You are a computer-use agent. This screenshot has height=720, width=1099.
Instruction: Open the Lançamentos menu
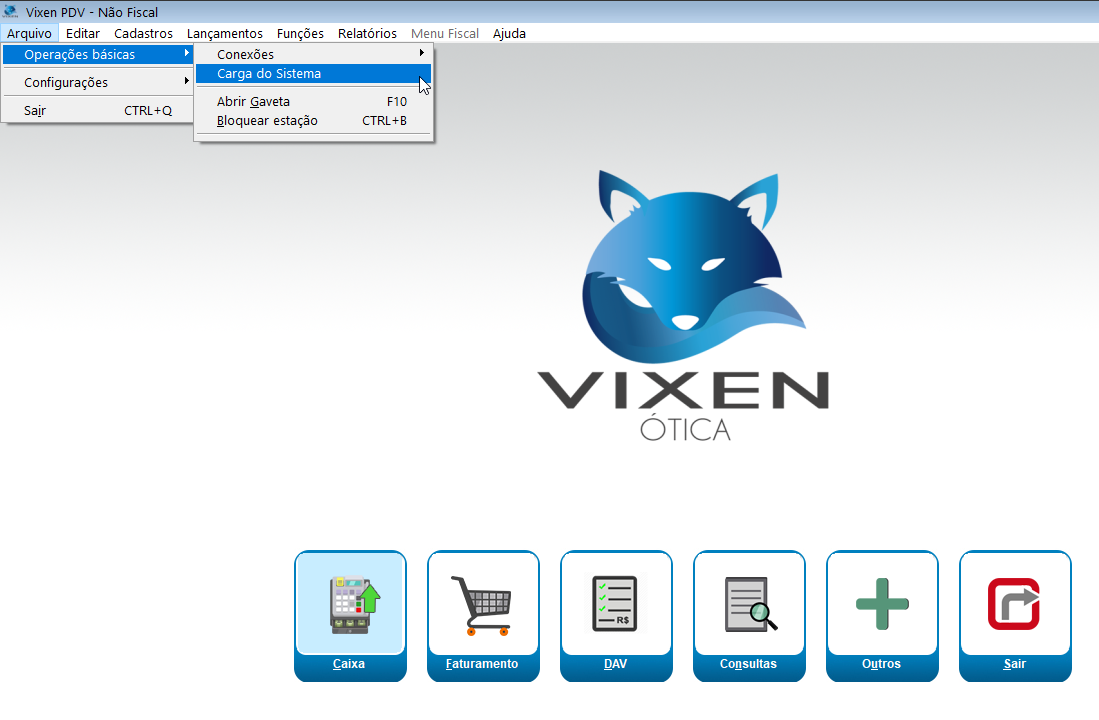(x=225, y=33)
